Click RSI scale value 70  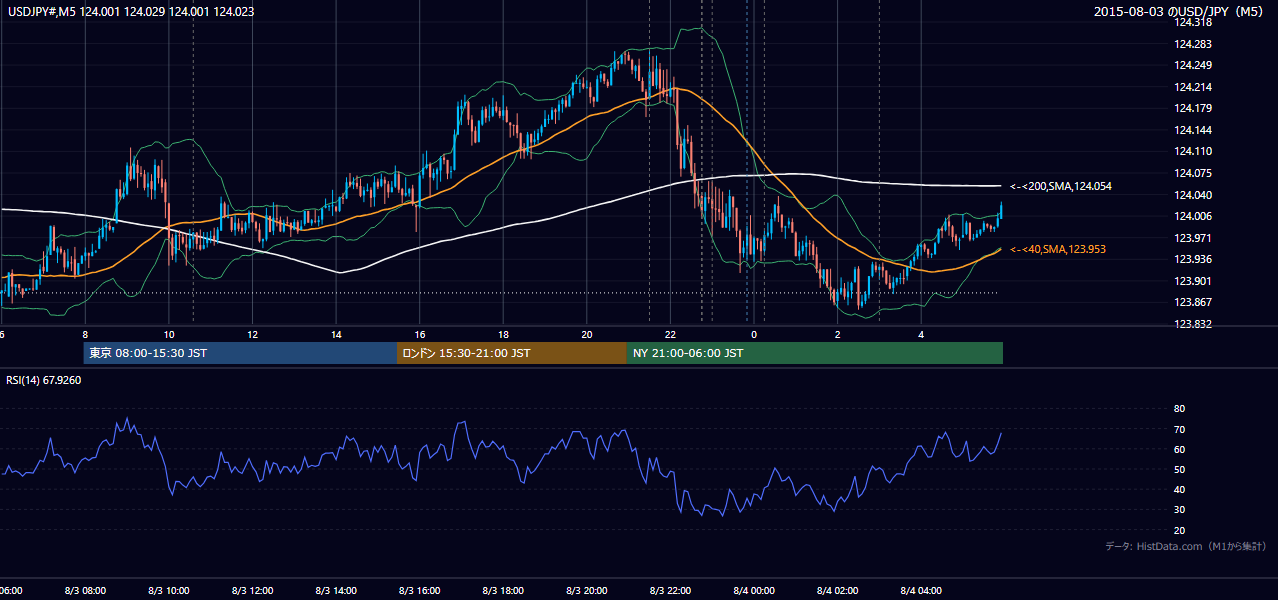click(x=1179, y=429)
